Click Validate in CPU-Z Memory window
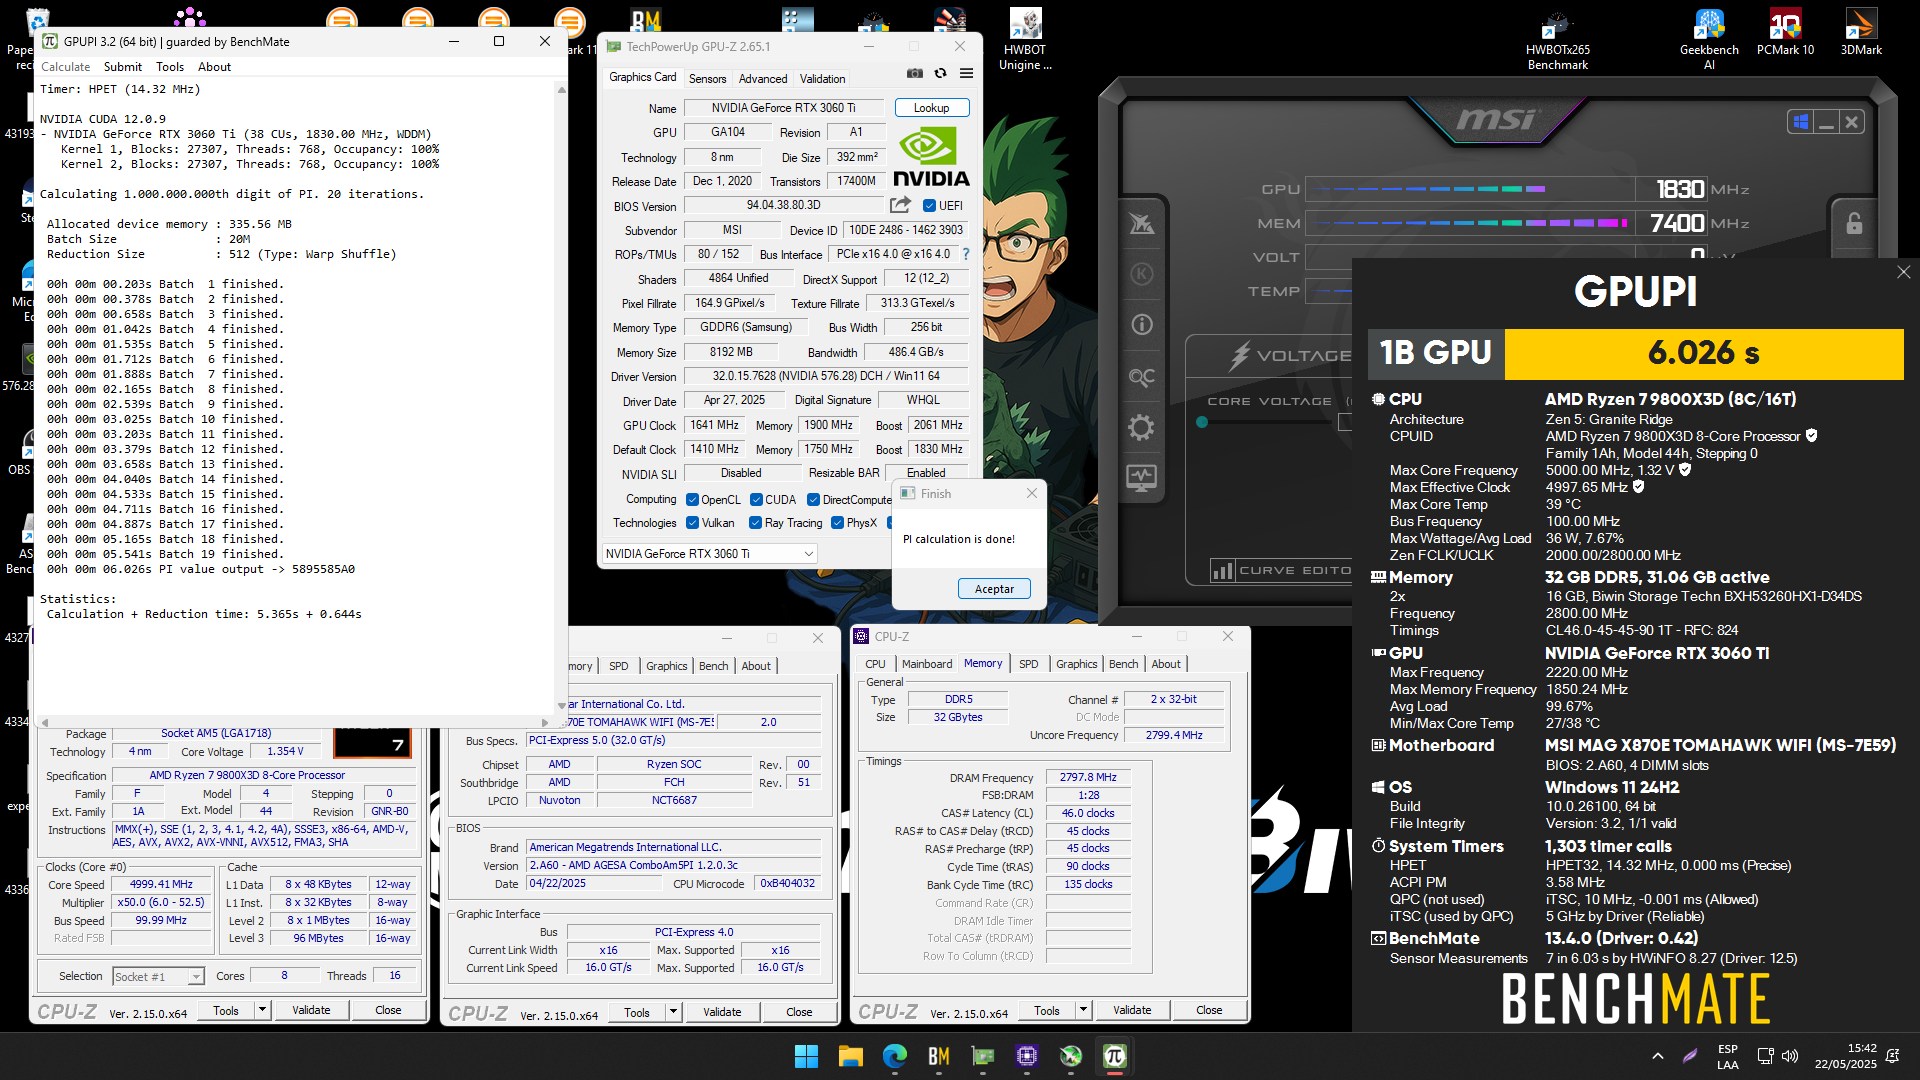This screenshot has height=1080, width=1920. tap(1132, 1010)
